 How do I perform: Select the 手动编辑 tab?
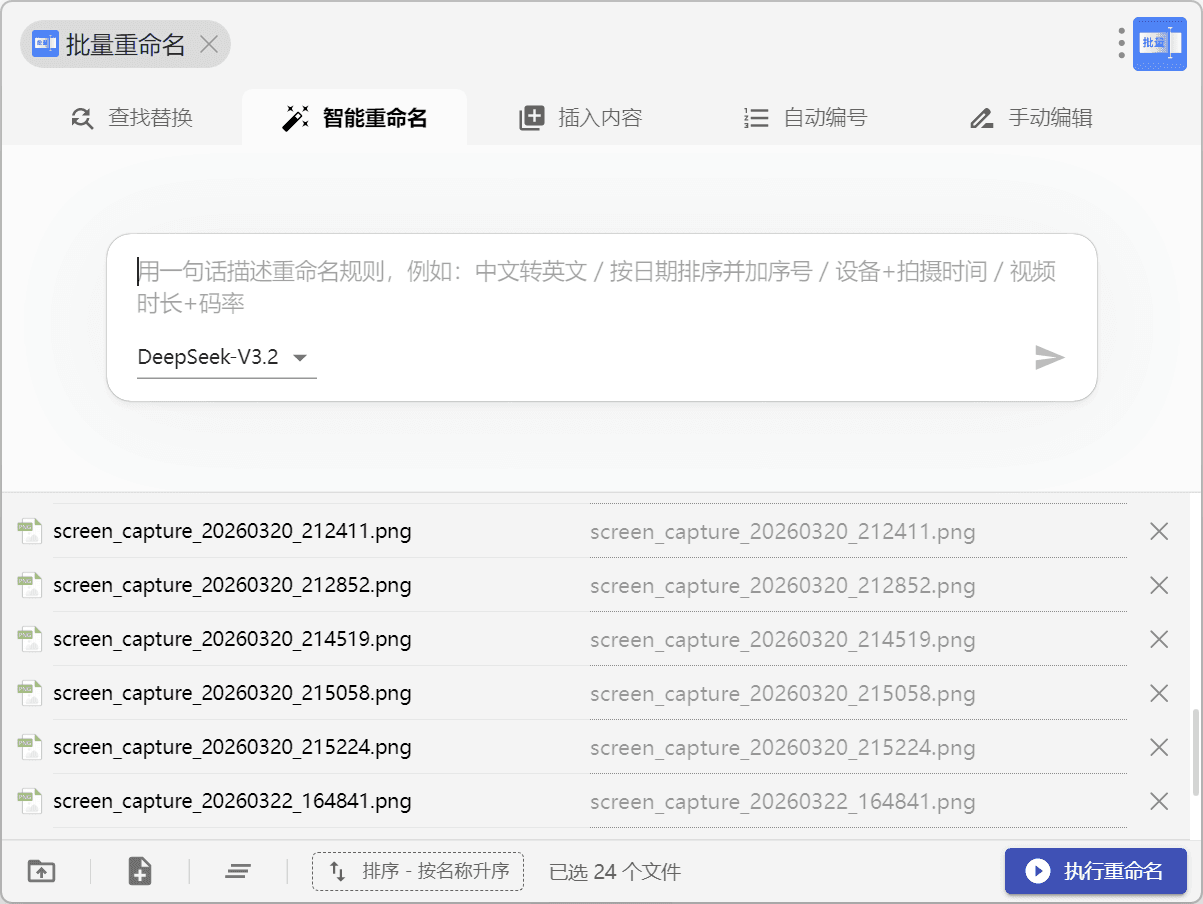point(1030,118)
